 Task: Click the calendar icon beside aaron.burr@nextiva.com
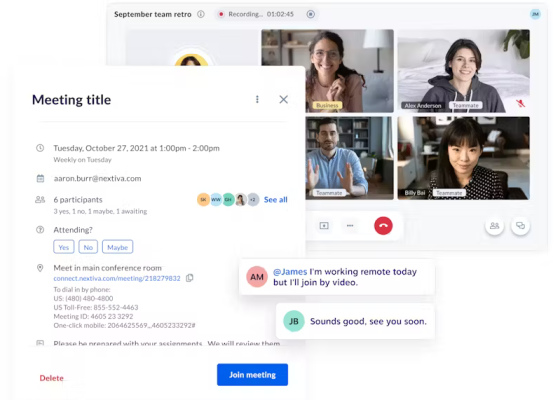[40, 178]
